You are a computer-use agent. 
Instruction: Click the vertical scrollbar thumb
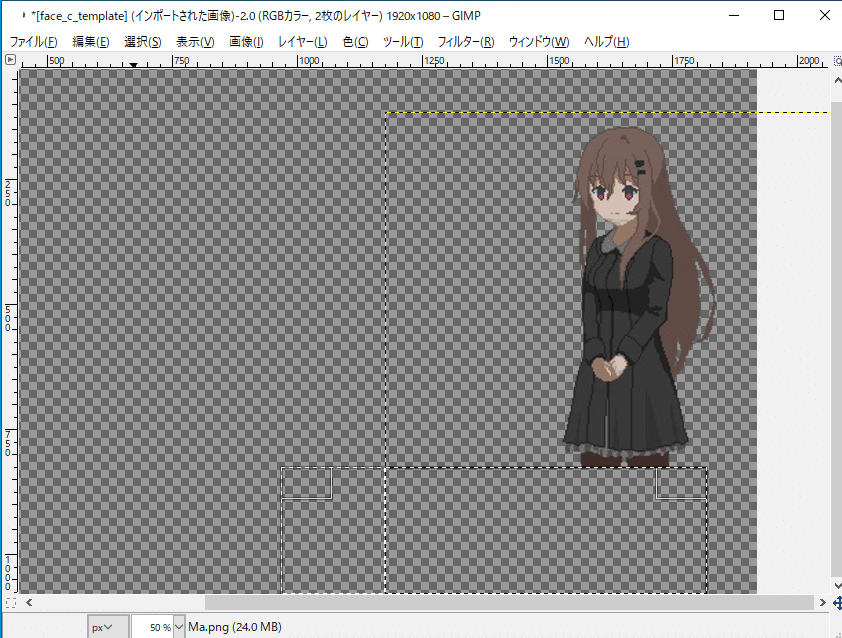click(837, 338)
